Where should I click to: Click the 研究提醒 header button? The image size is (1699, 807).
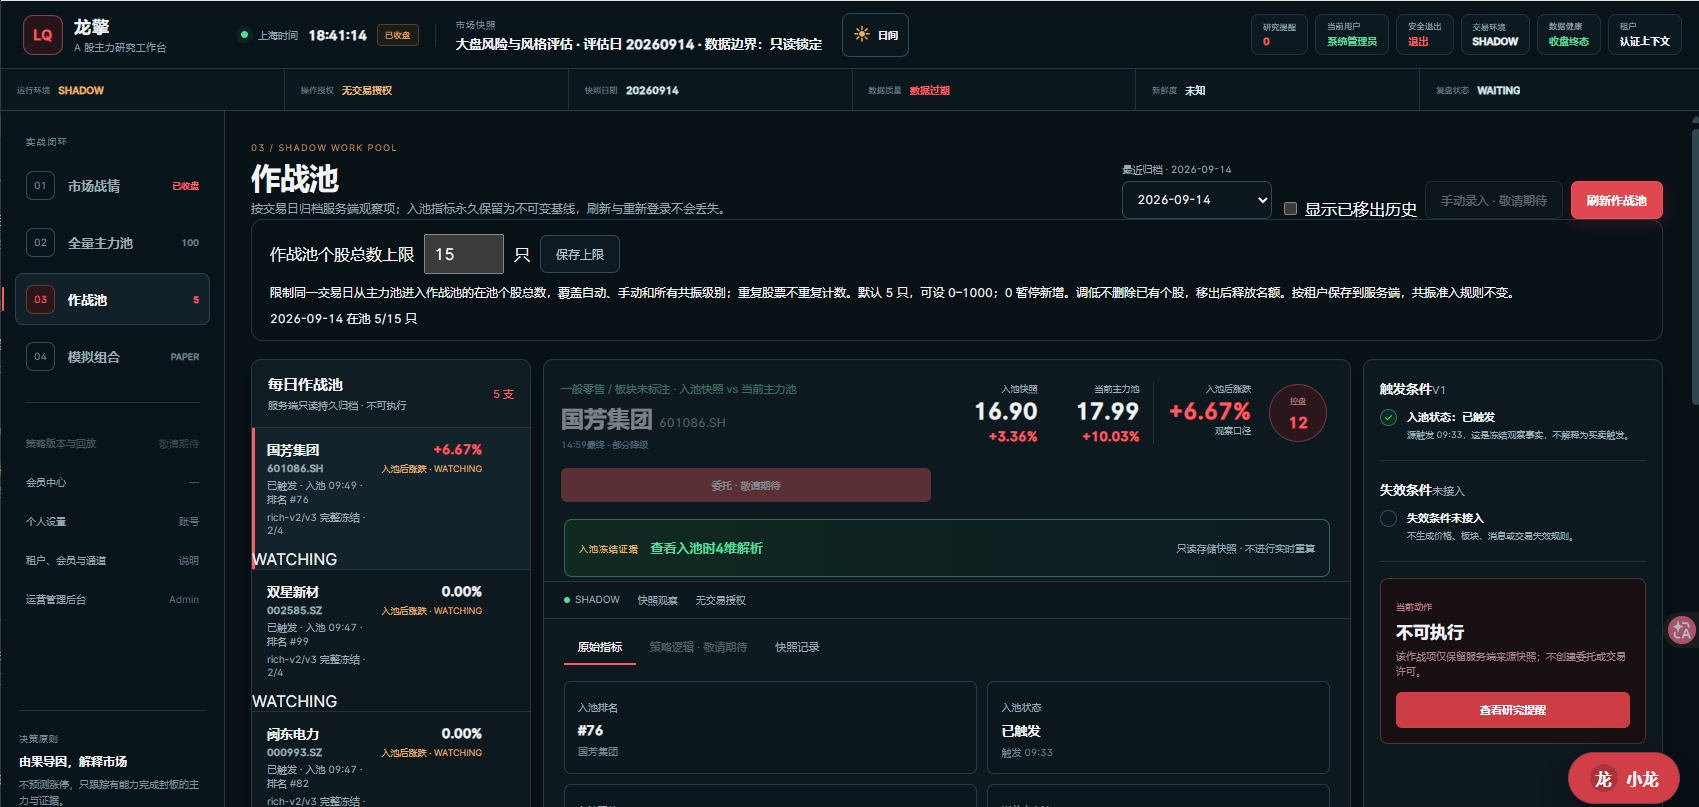[1279, 35]
